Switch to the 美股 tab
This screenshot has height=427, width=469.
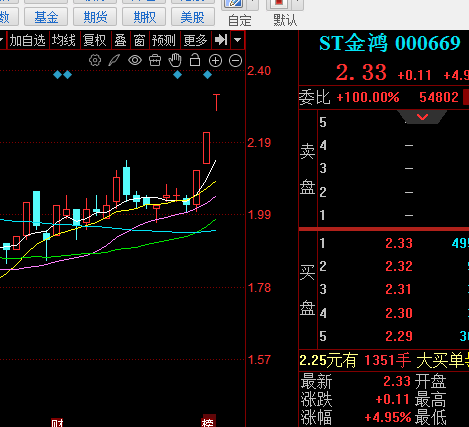pyautogui.click(x=193, y=17)
